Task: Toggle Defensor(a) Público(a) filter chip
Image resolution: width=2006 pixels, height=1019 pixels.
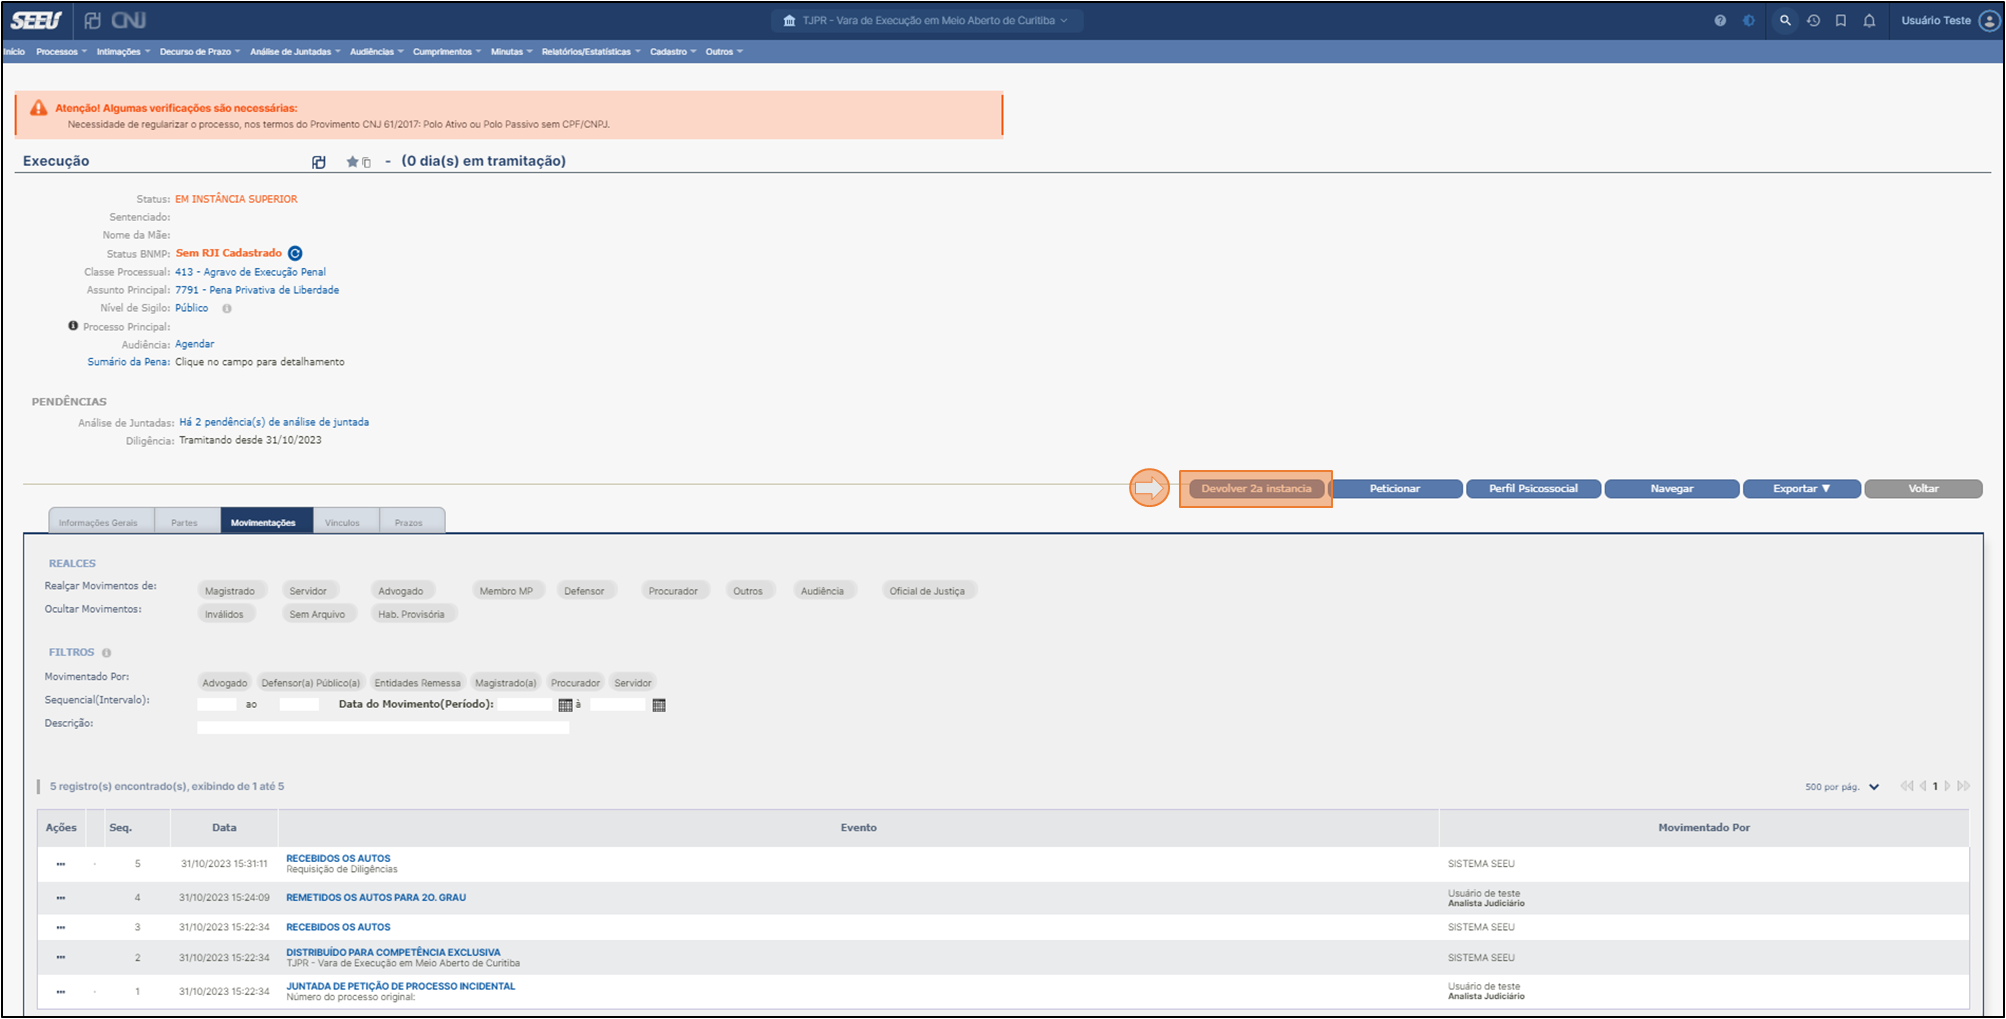Action: click(x=310, y=683)
